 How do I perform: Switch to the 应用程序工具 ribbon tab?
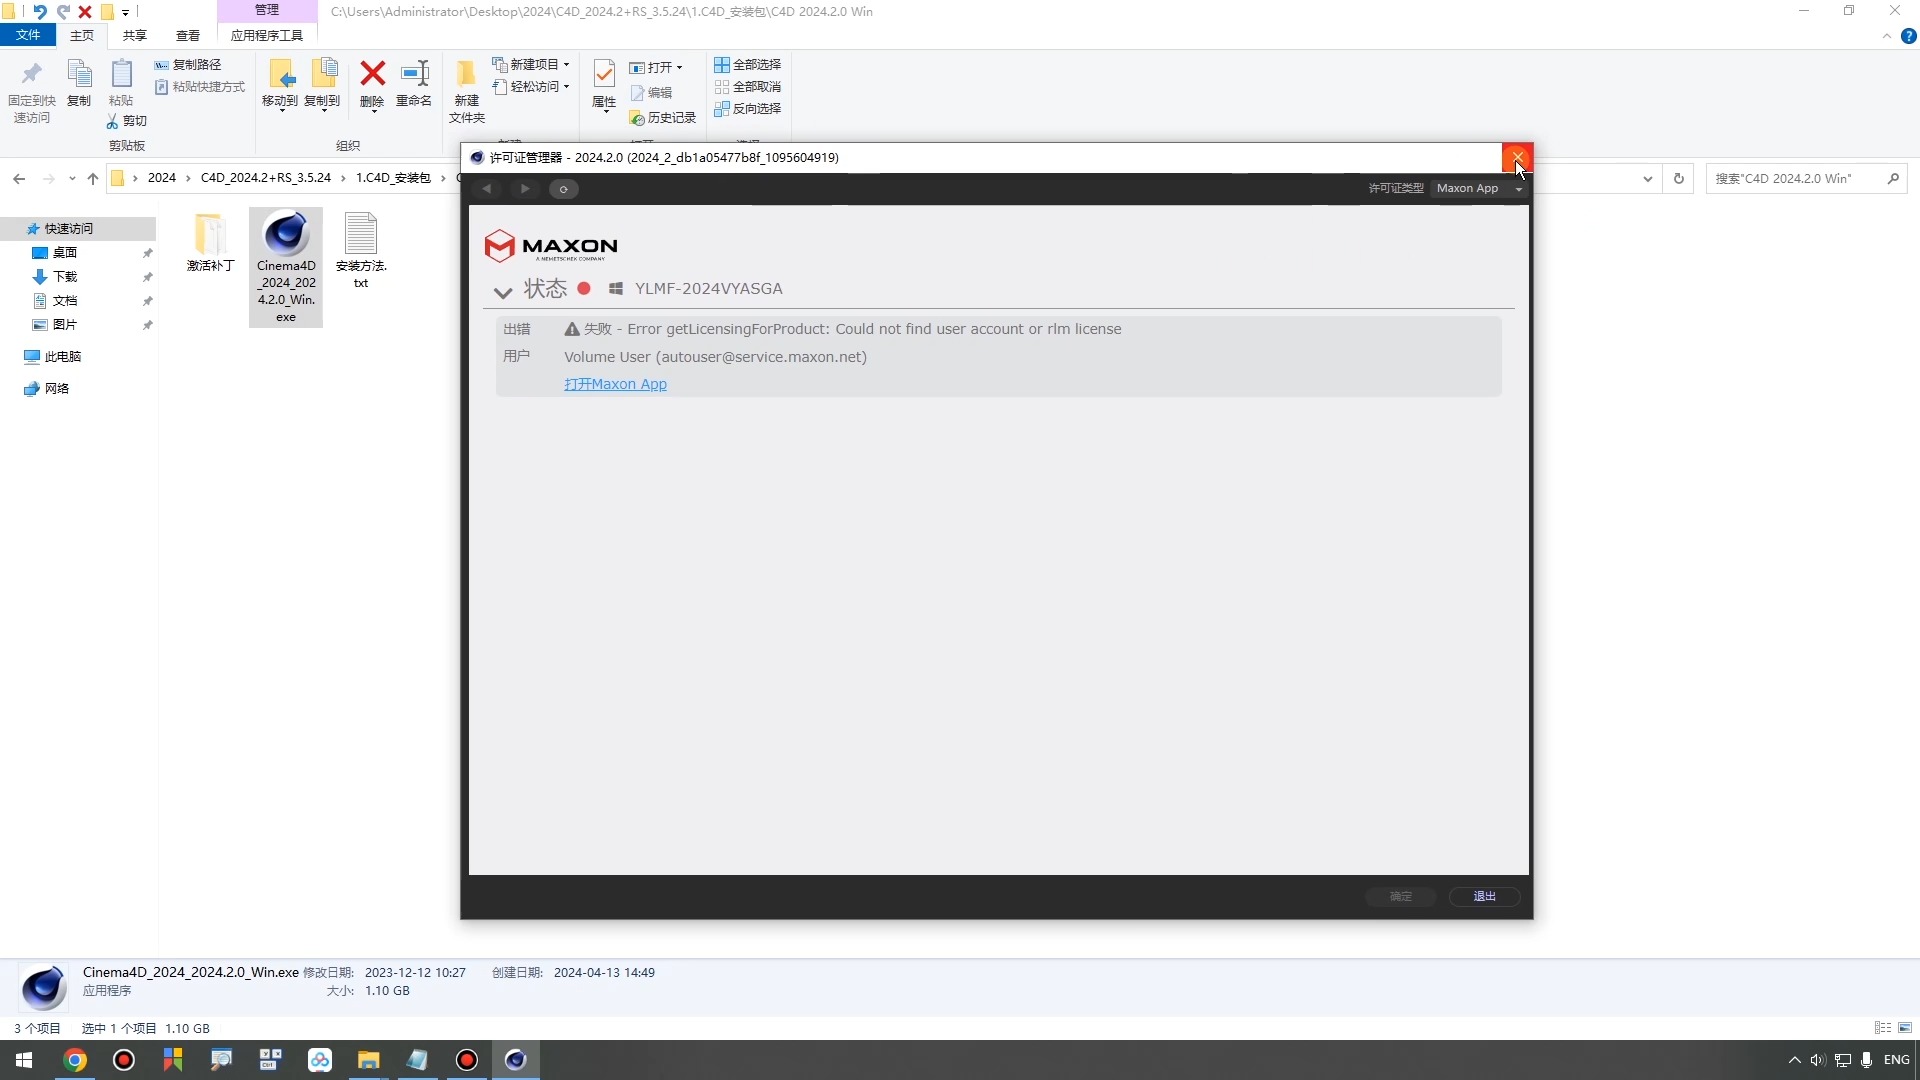tap(267, 35)
